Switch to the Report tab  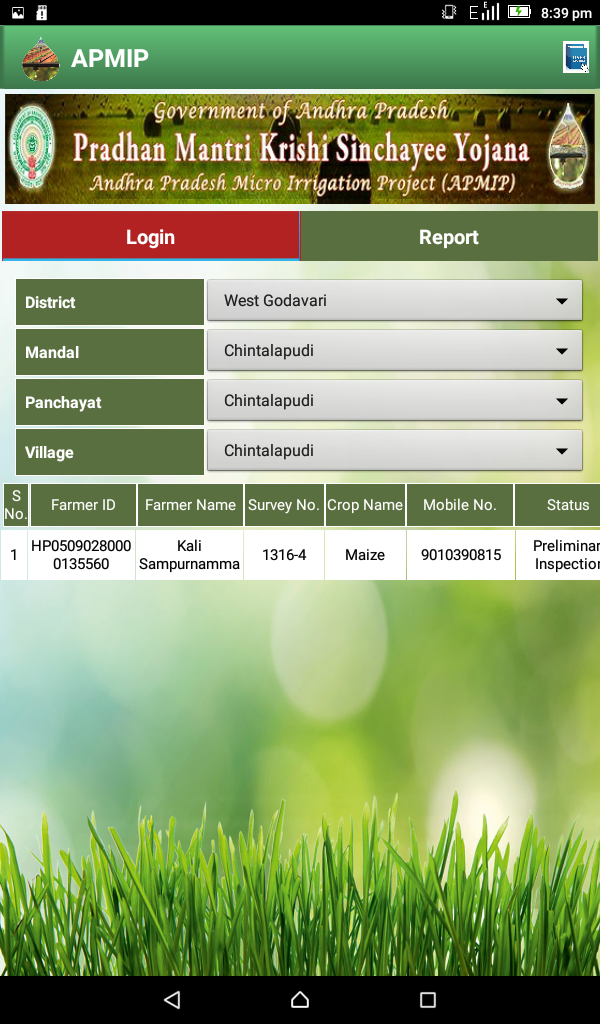pos(449,236)
